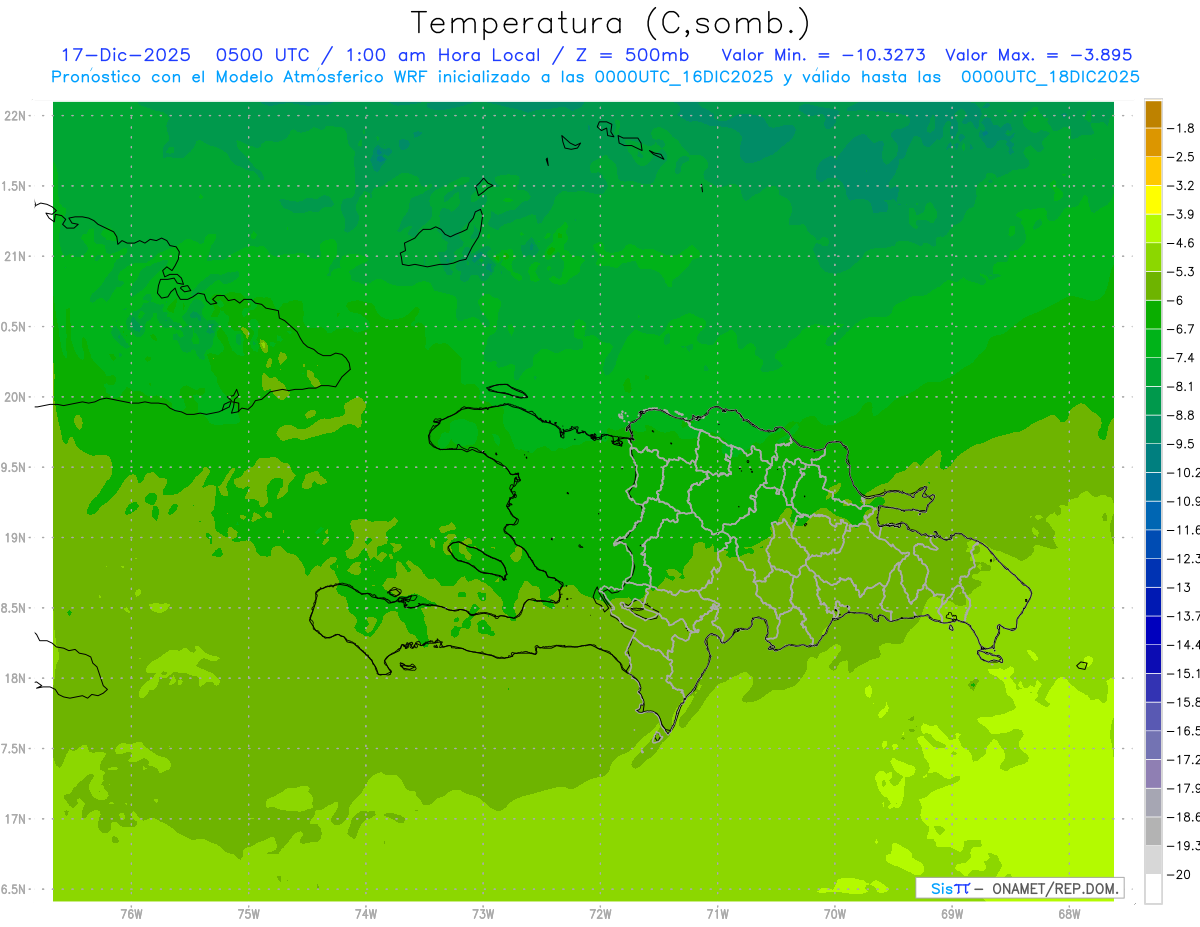1200x927 pixels.
Task: Click the -13 legend value
Action: click(x=1180, y=587)
